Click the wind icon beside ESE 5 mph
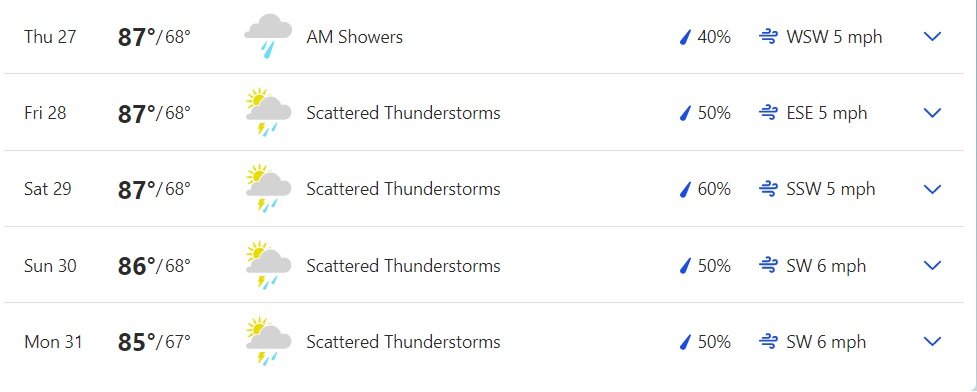The height and width of the screenshot is (392, 977). point(768,113)
